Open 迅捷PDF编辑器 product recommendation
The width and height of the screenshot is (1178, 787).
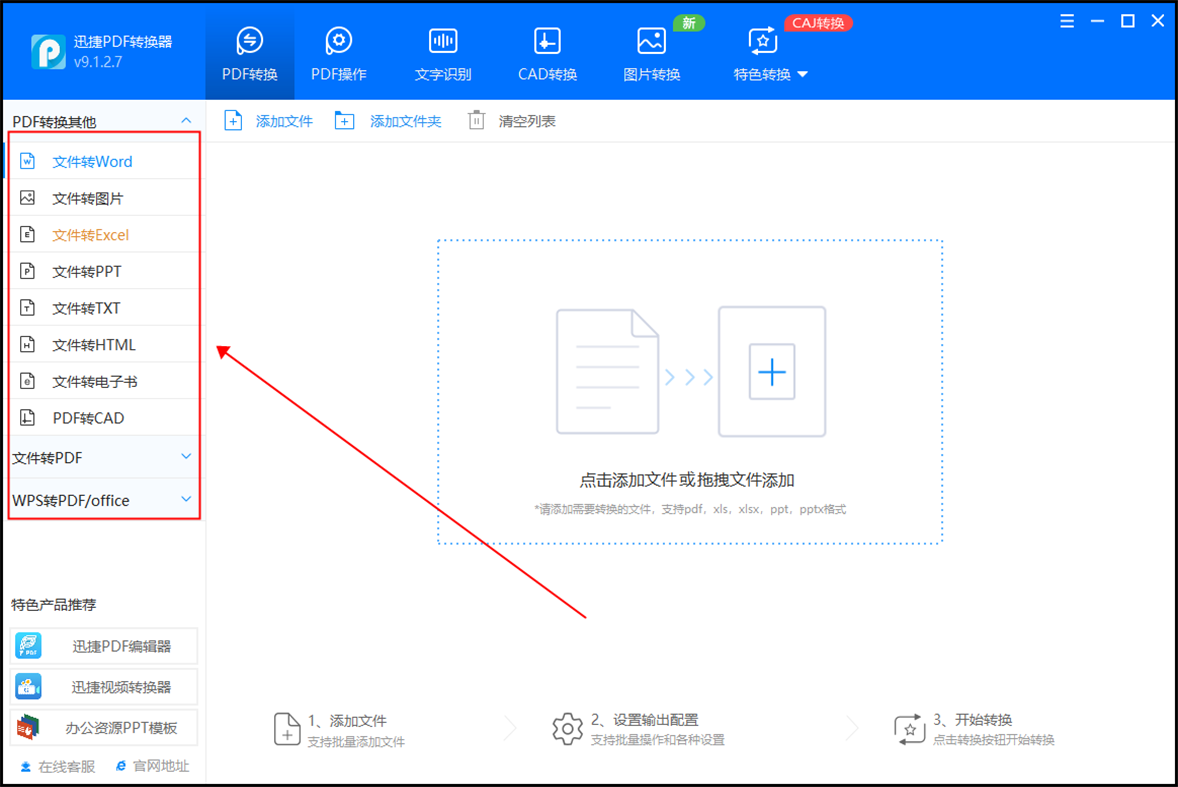[104, 646]
